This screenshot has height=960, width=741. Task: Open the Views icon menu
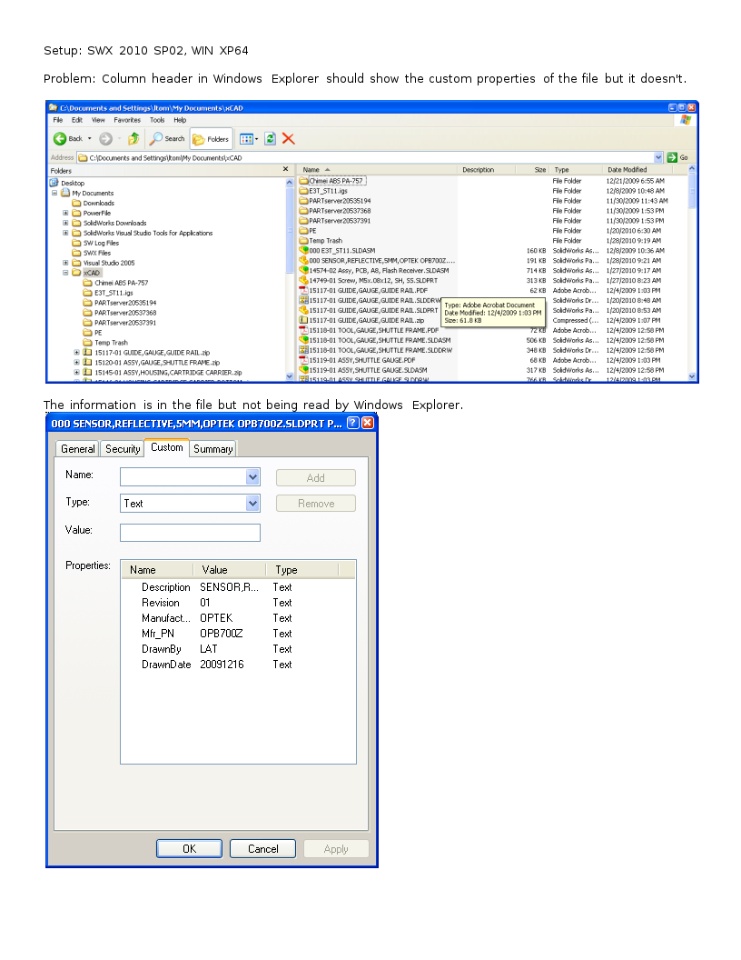coord(249,139)
